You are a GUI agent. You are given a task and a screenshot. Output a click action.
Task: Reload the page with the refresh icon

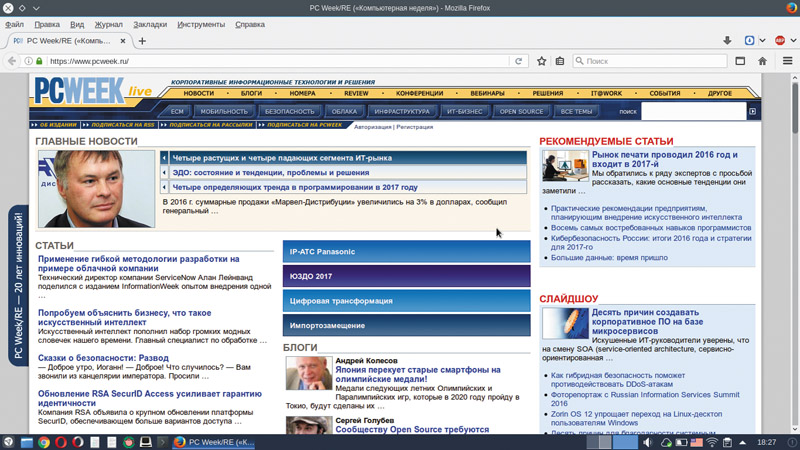[519, 61]
